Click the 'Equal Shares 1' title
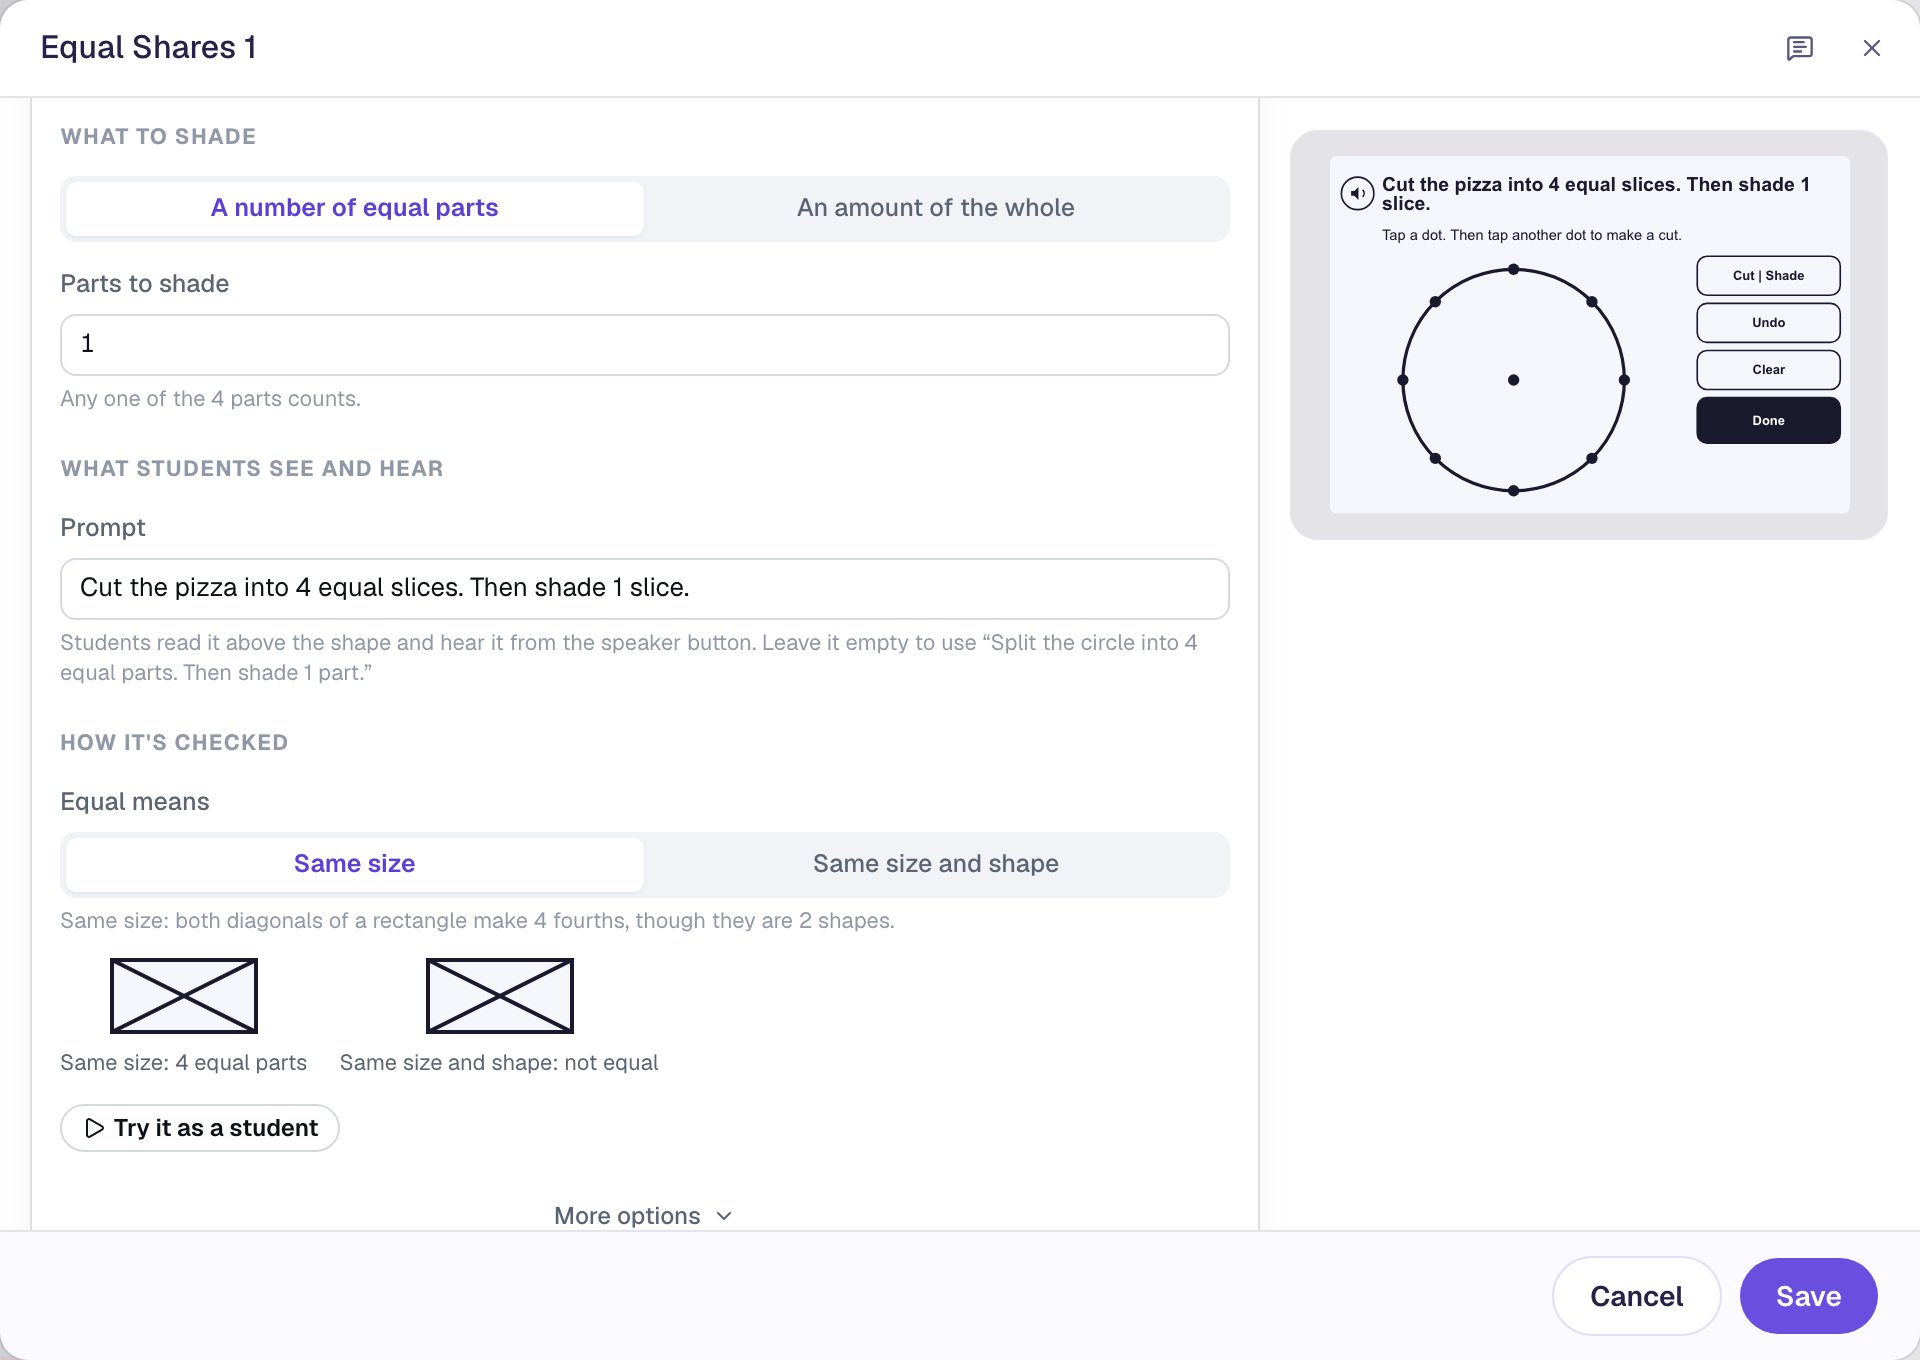 pyautogui.click(x=149, y=47)
